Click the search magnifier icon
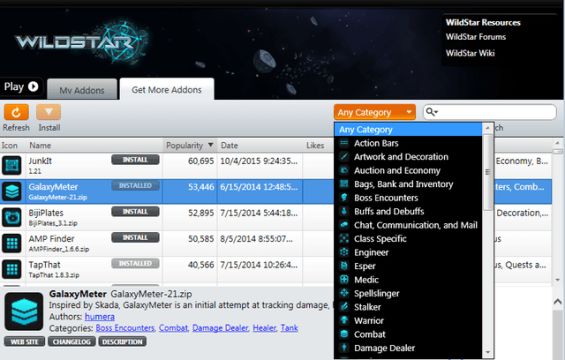Screen dimensions: 565x360 tap(431, 112)
